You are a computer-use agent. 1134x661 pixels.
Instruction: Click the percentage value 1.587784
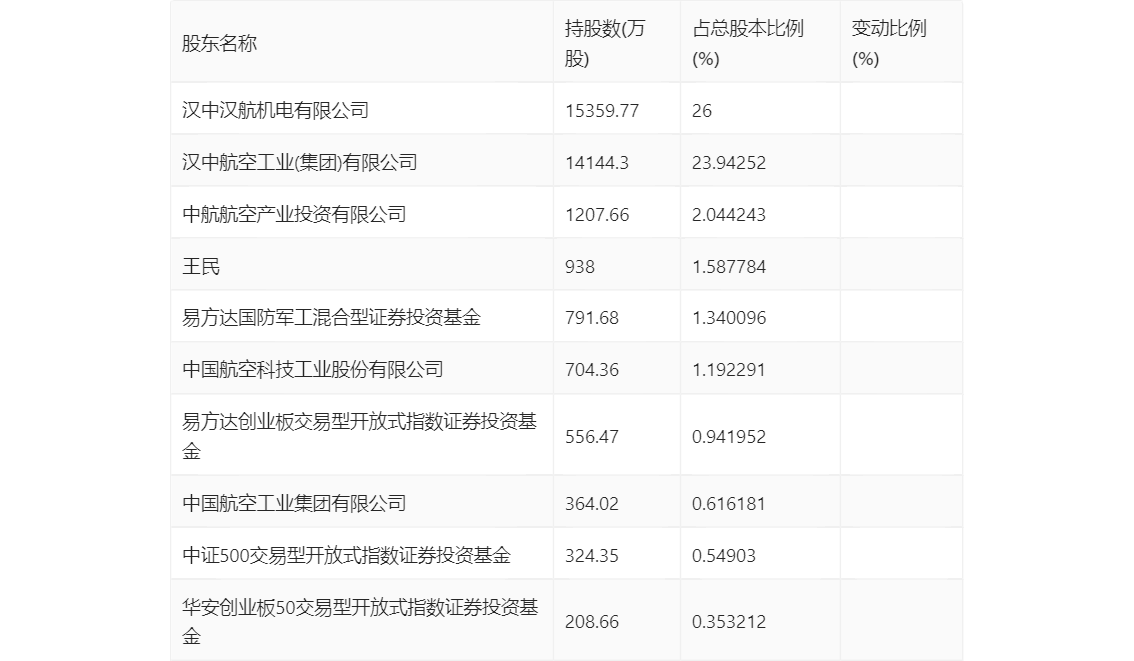[x=728, y=267]
